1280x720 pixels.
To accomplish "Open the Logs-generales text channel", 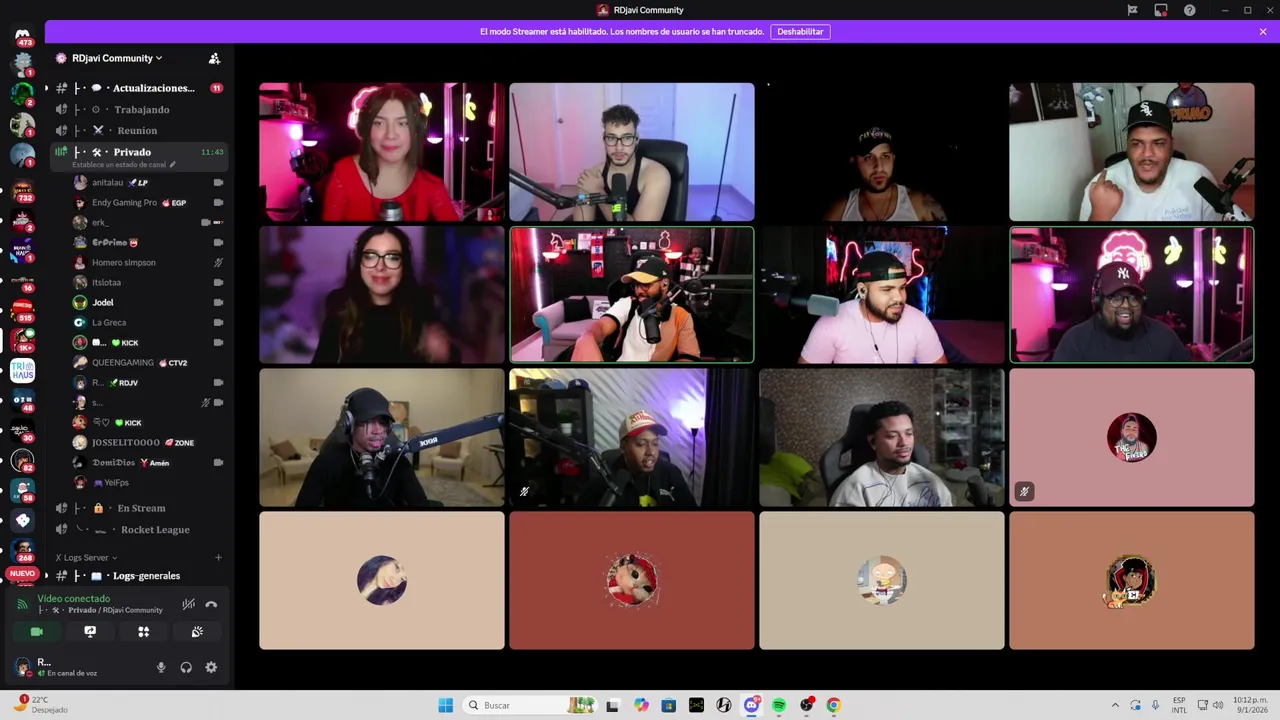I will point(139,576).
